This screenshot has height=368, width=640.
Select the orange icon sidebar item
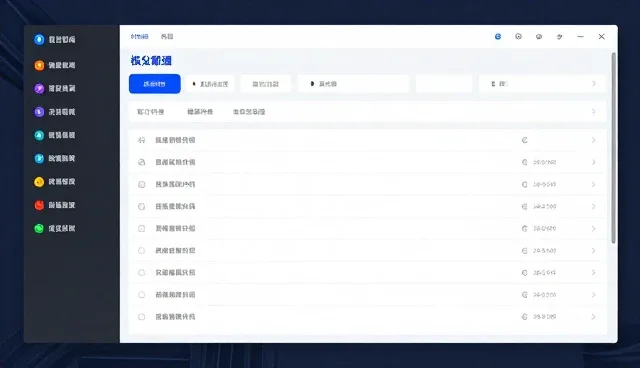pos(55,65)
